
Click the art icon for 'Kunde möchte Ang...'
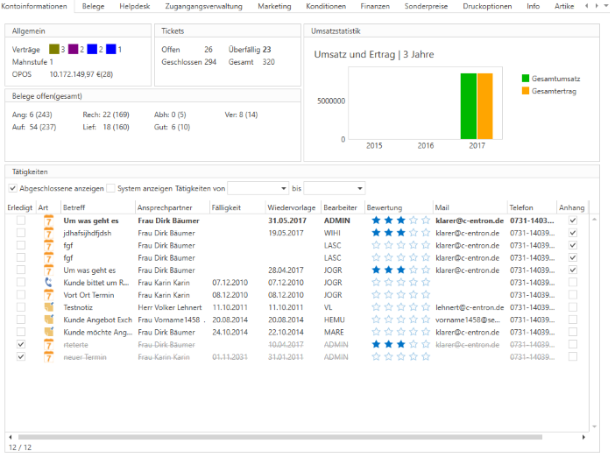[47, 332]
